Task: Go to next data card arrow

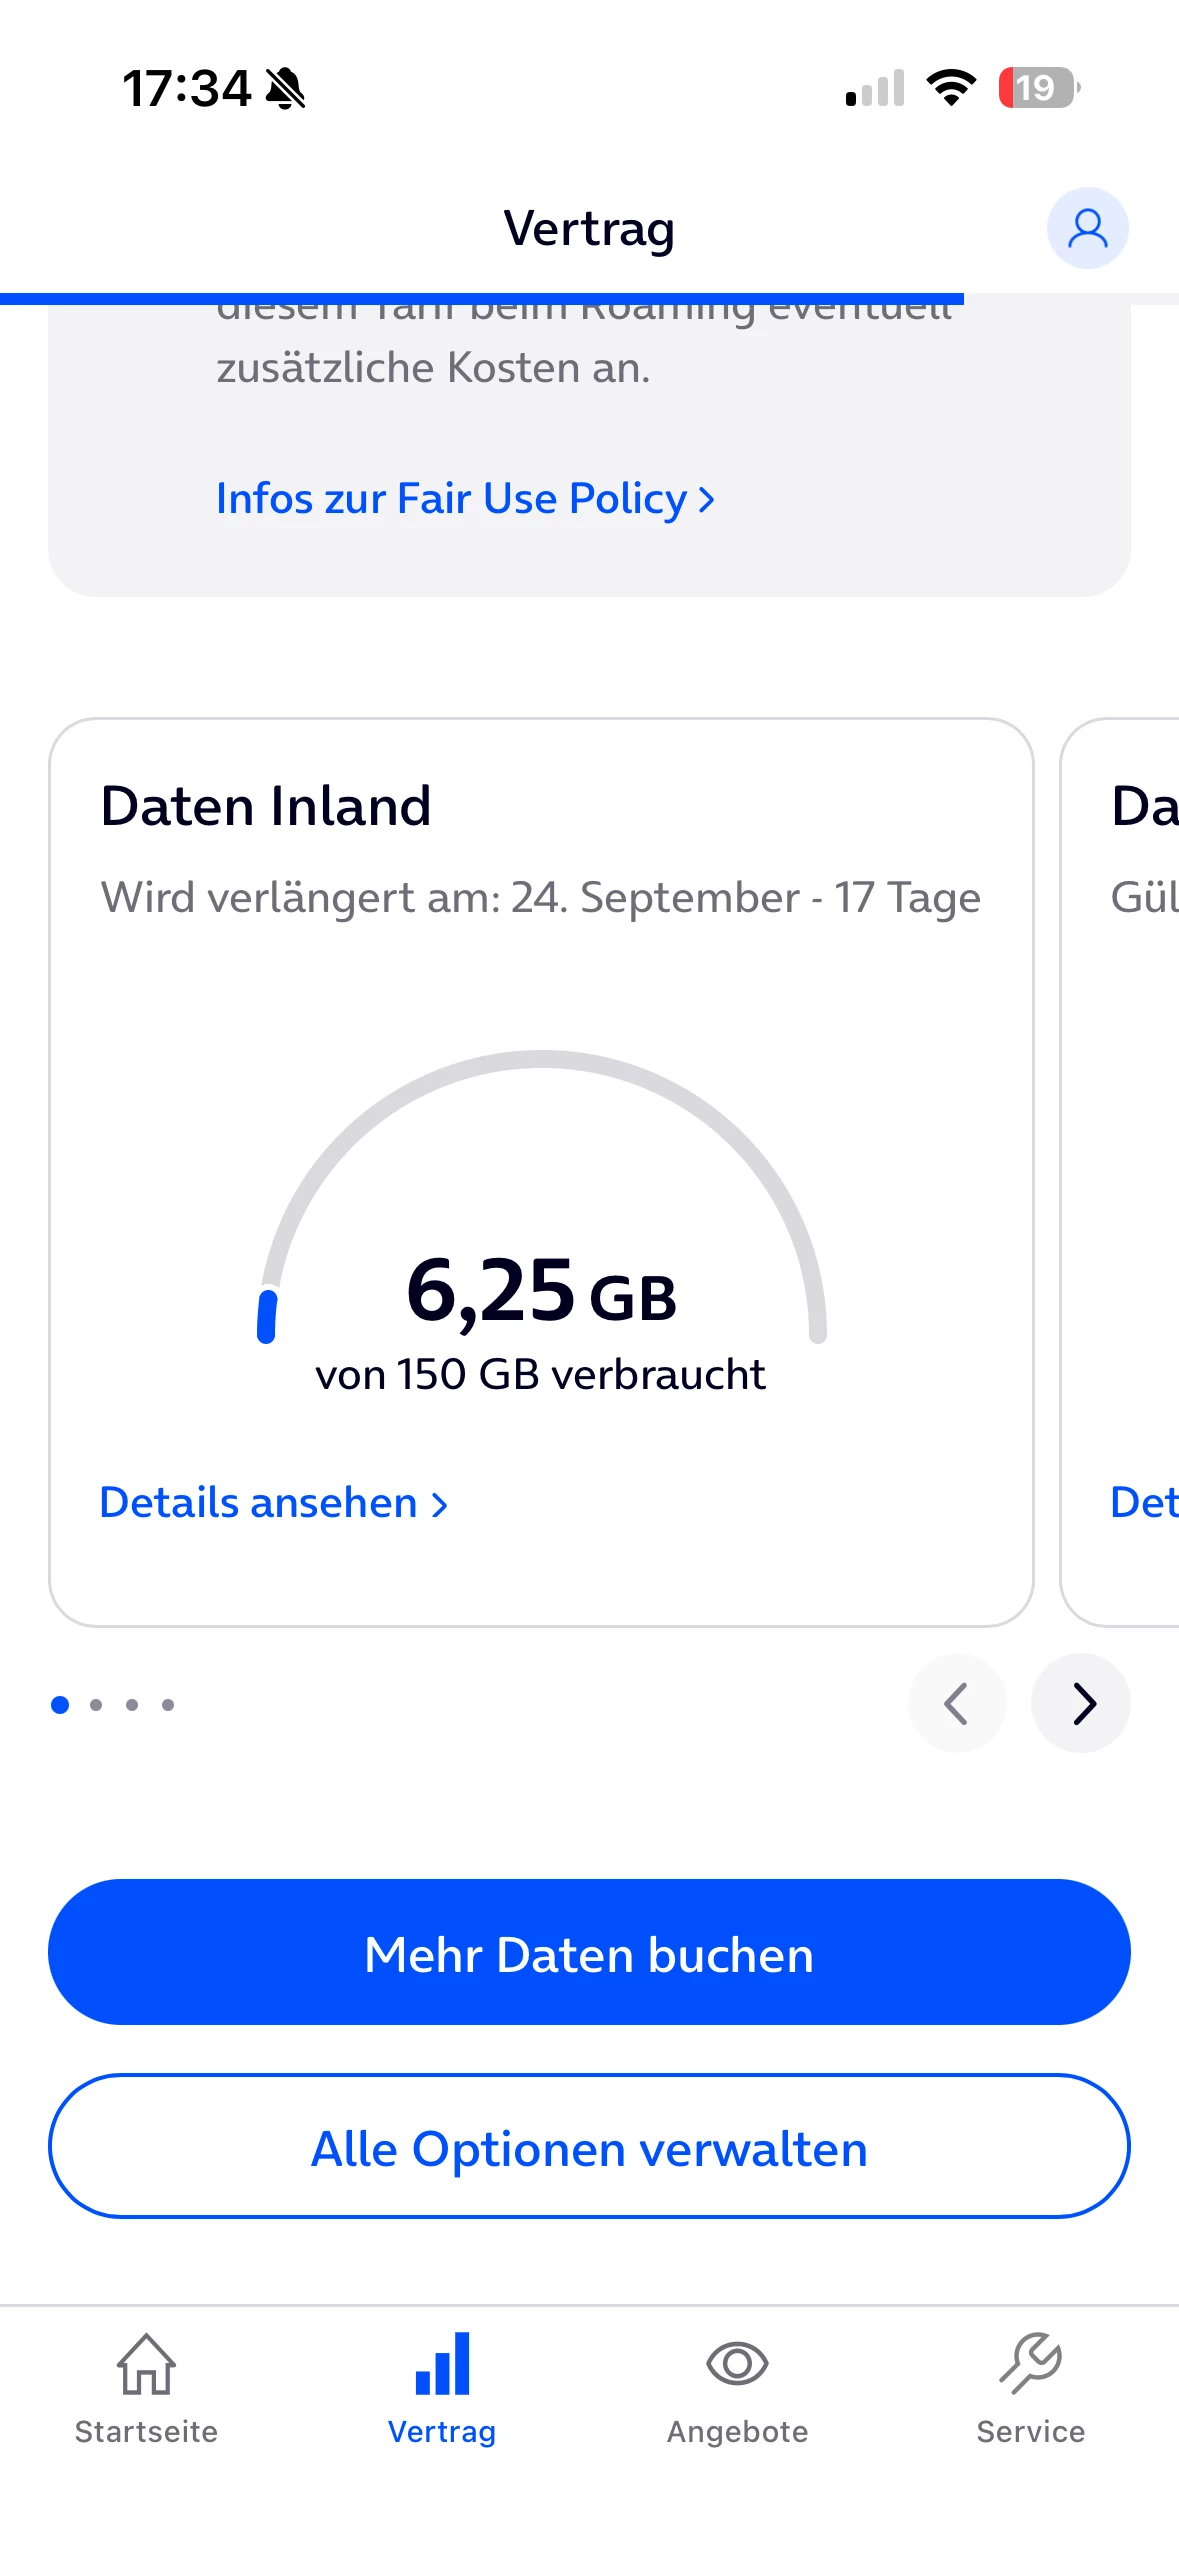Action: [1081, 1703]
